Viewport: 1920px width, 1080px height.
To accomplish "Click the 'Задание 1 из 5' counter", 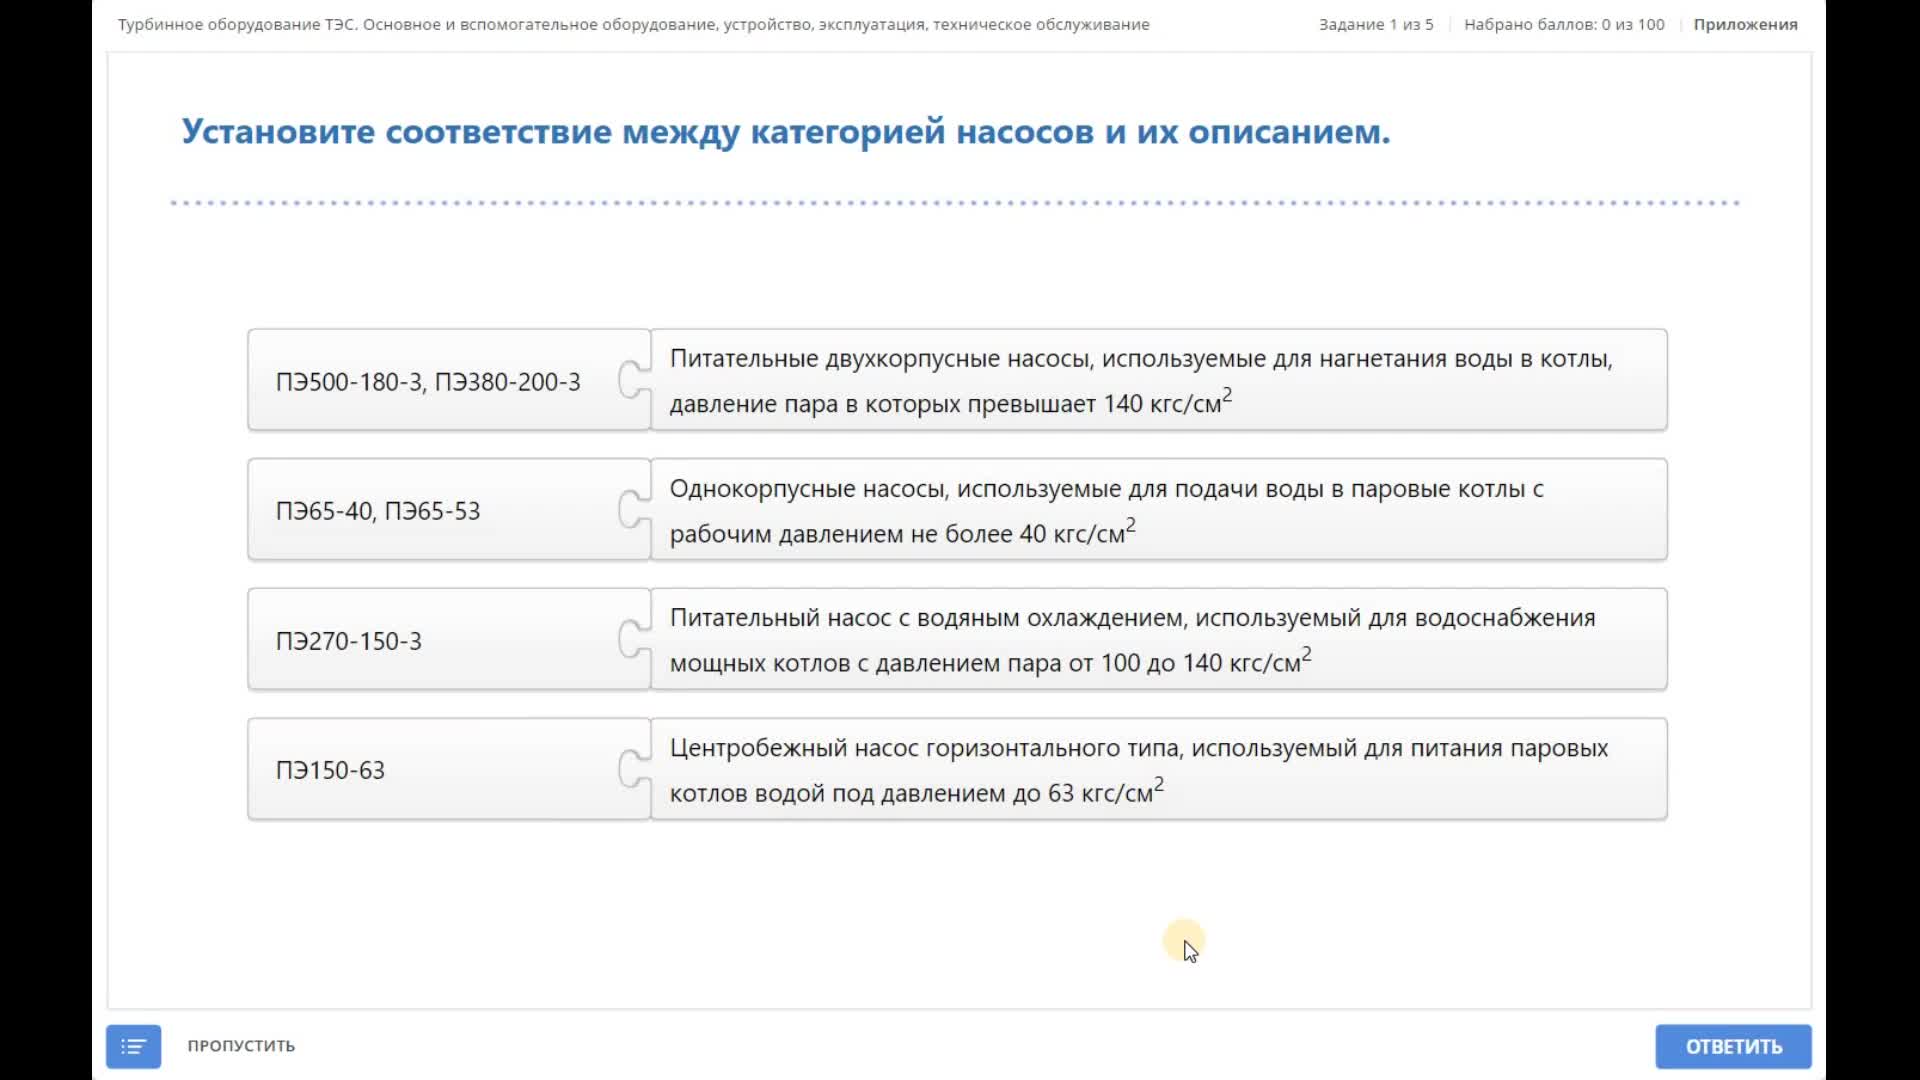I will (x=1376, y=24).
